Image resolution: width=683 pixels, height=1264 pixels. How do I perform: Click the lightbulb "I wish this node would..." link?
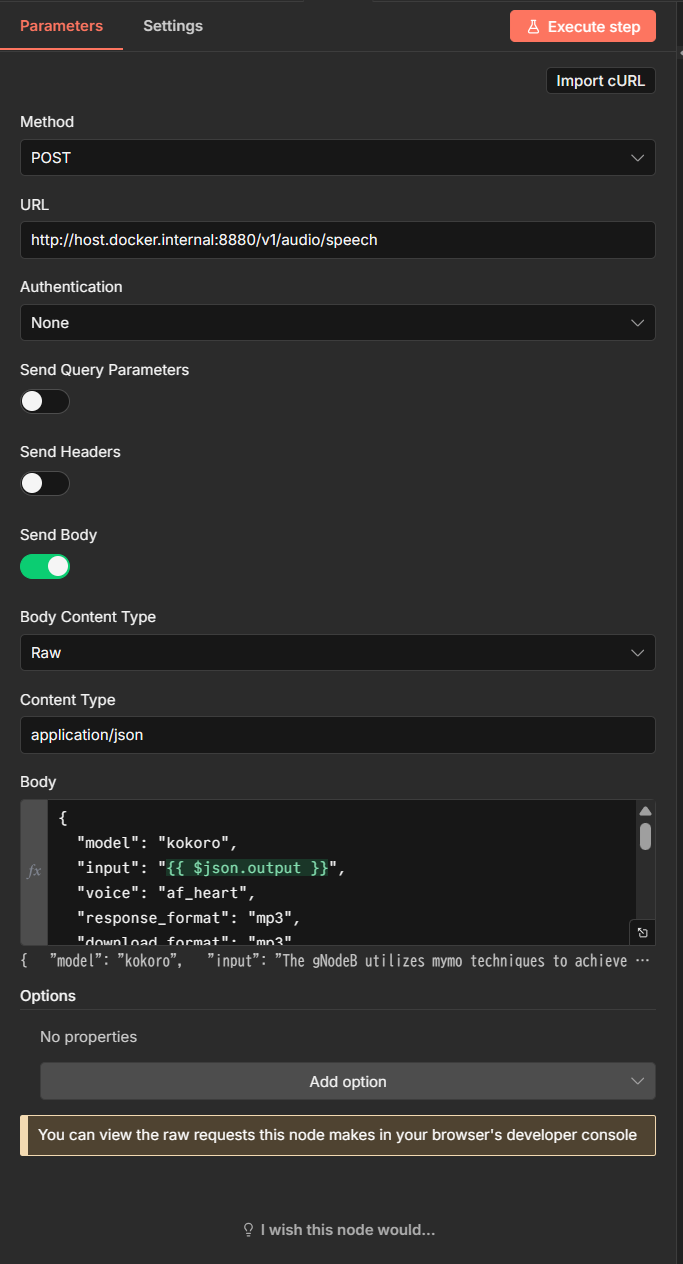click(x=339, y=1230)
